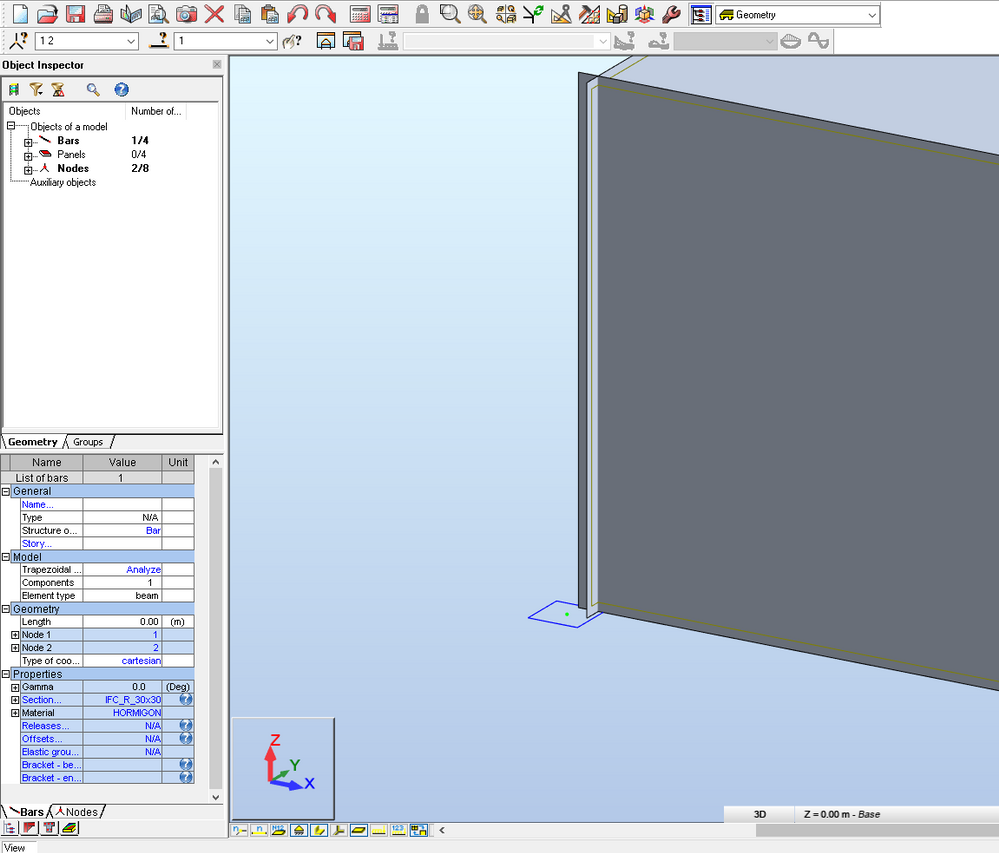Open the Geometry layout dropdown
Viewport: 999px width, 853px height.
tap(870, 14)
